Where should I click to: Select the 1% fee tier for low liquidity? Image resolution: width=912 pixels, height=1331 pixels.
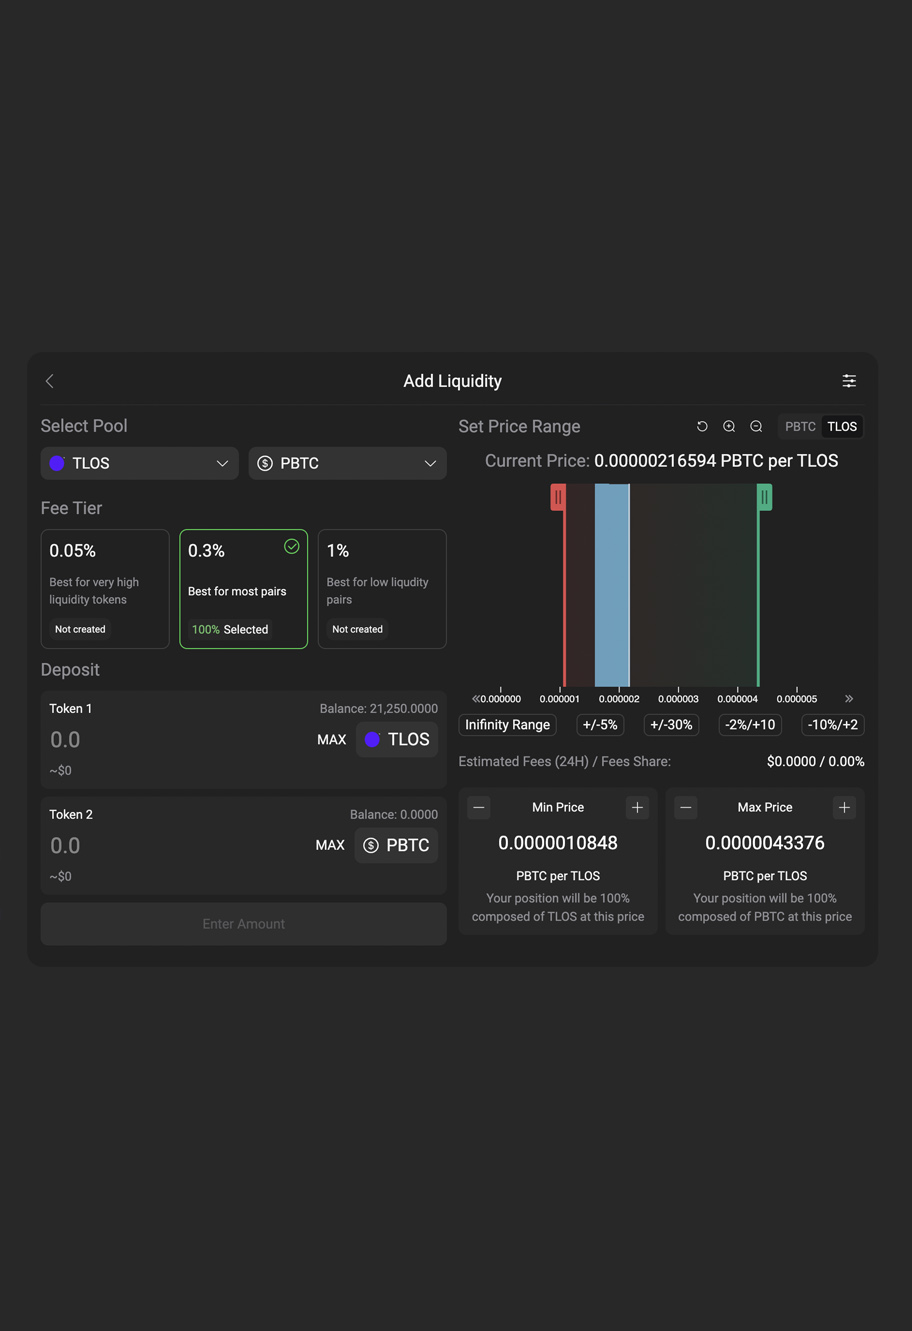[382, 589]
